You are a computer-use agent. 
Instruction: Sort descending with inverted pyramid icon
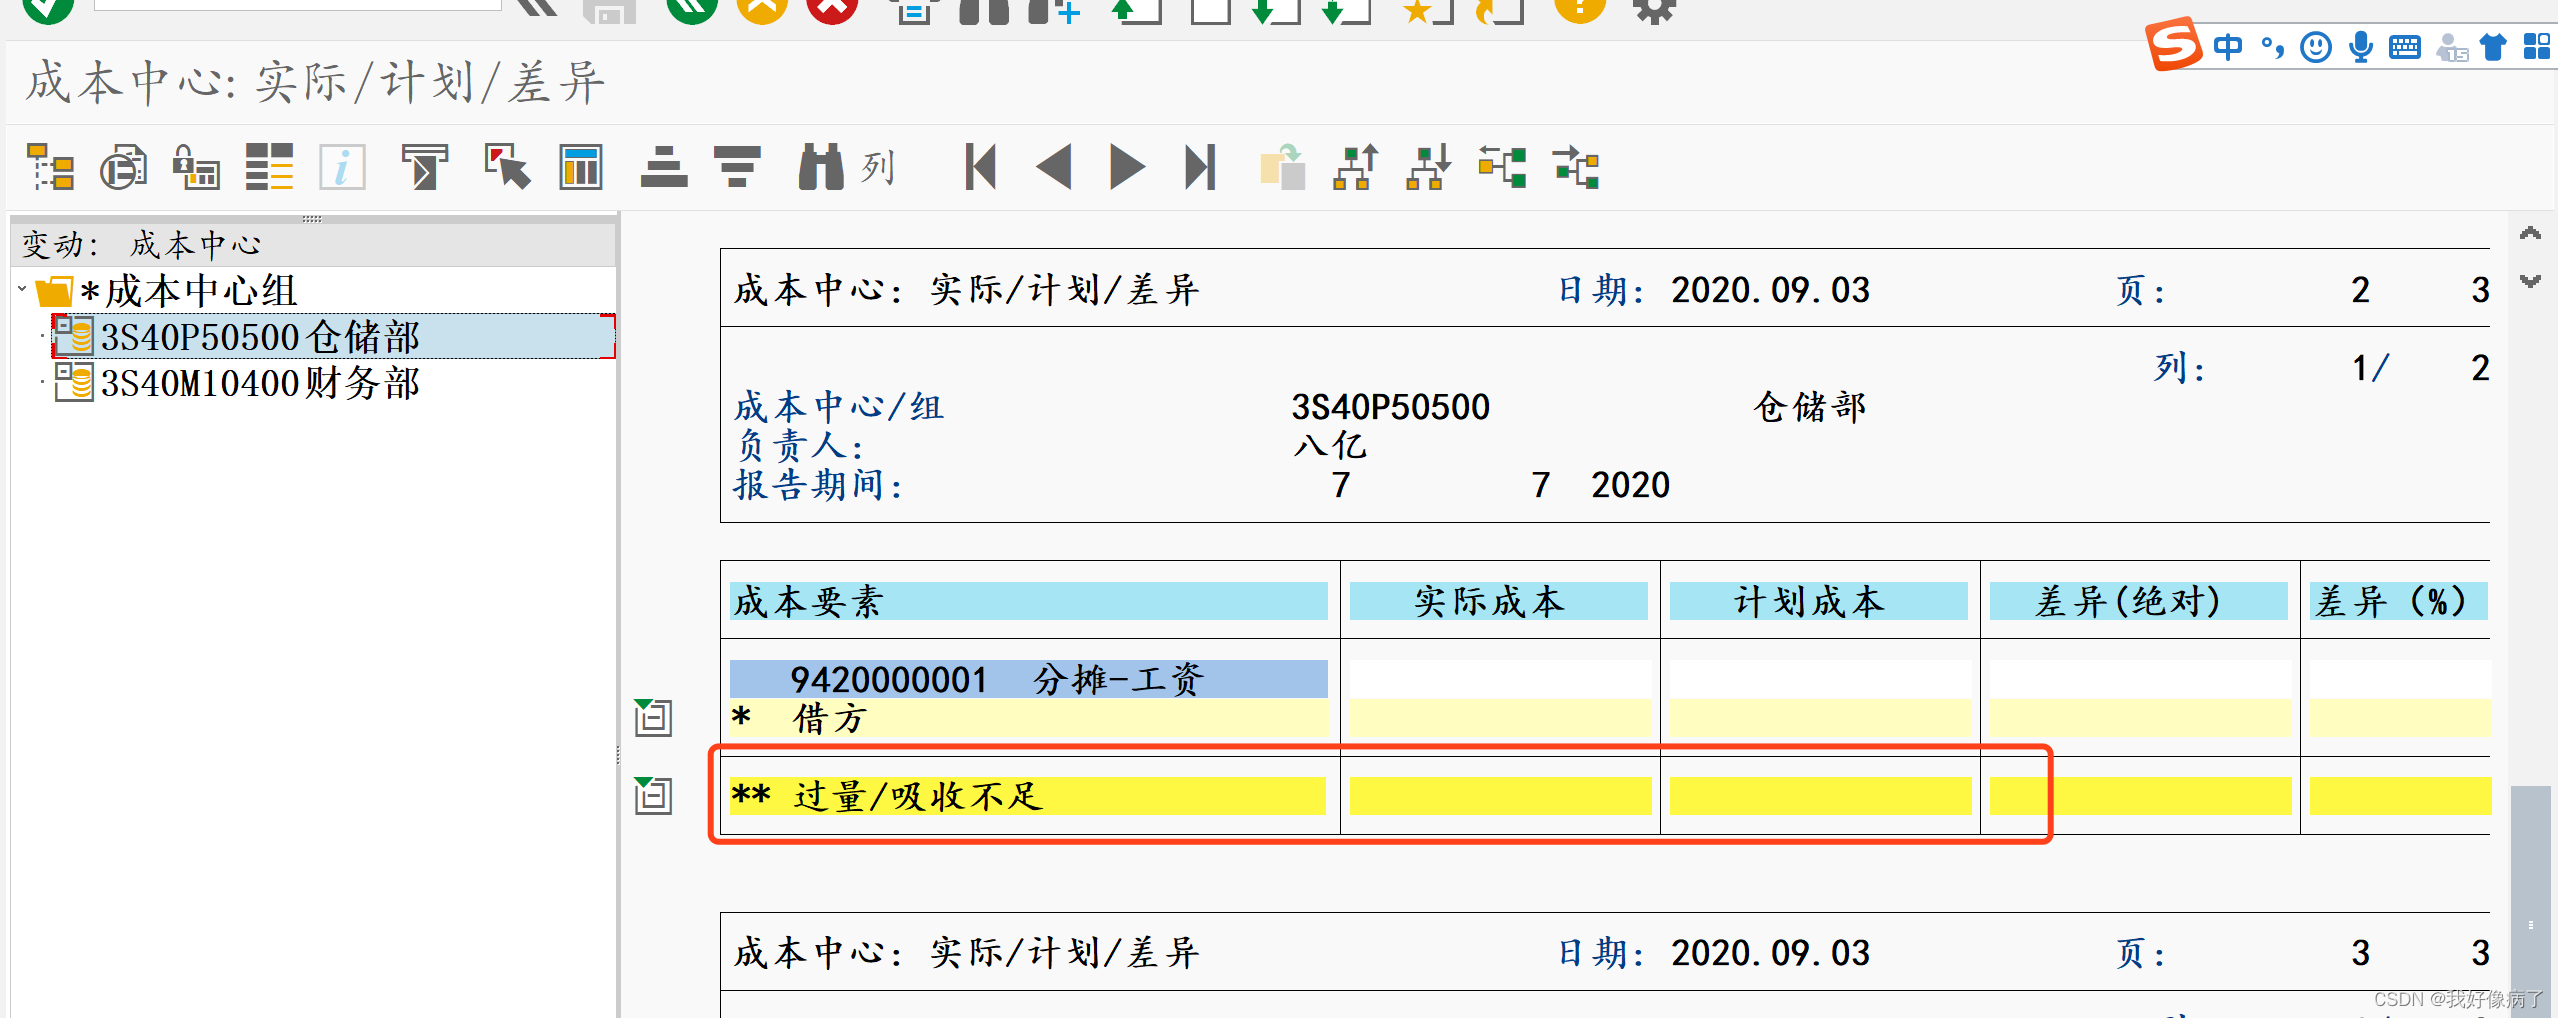(737, 167)
